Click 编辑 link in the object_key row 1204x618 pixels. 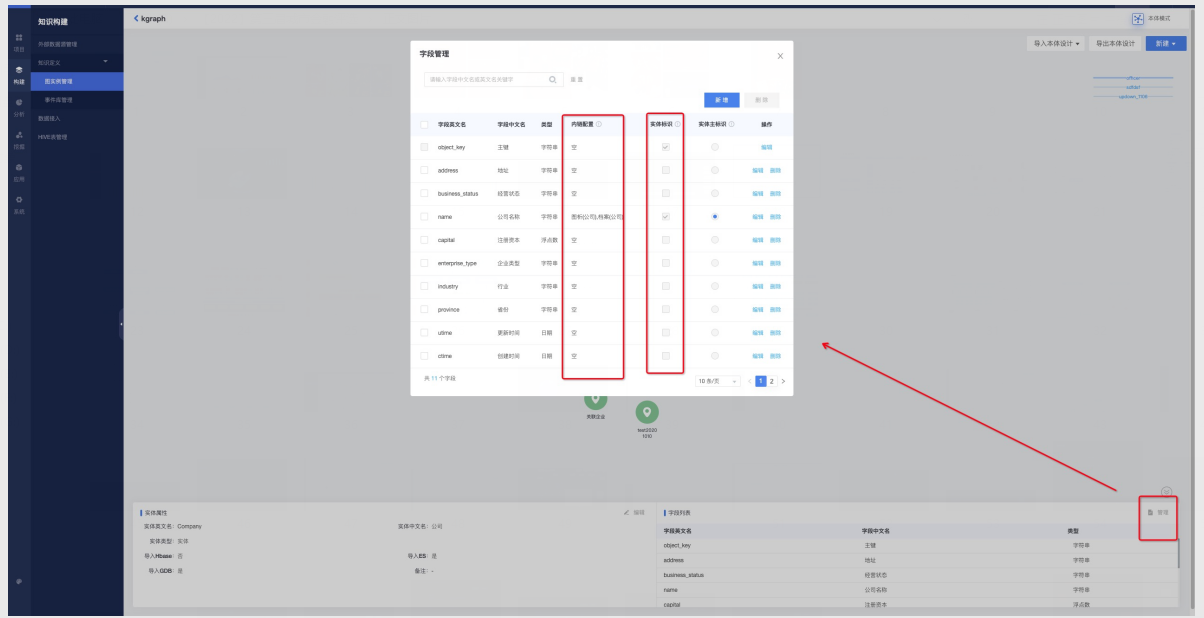point(766,147)
